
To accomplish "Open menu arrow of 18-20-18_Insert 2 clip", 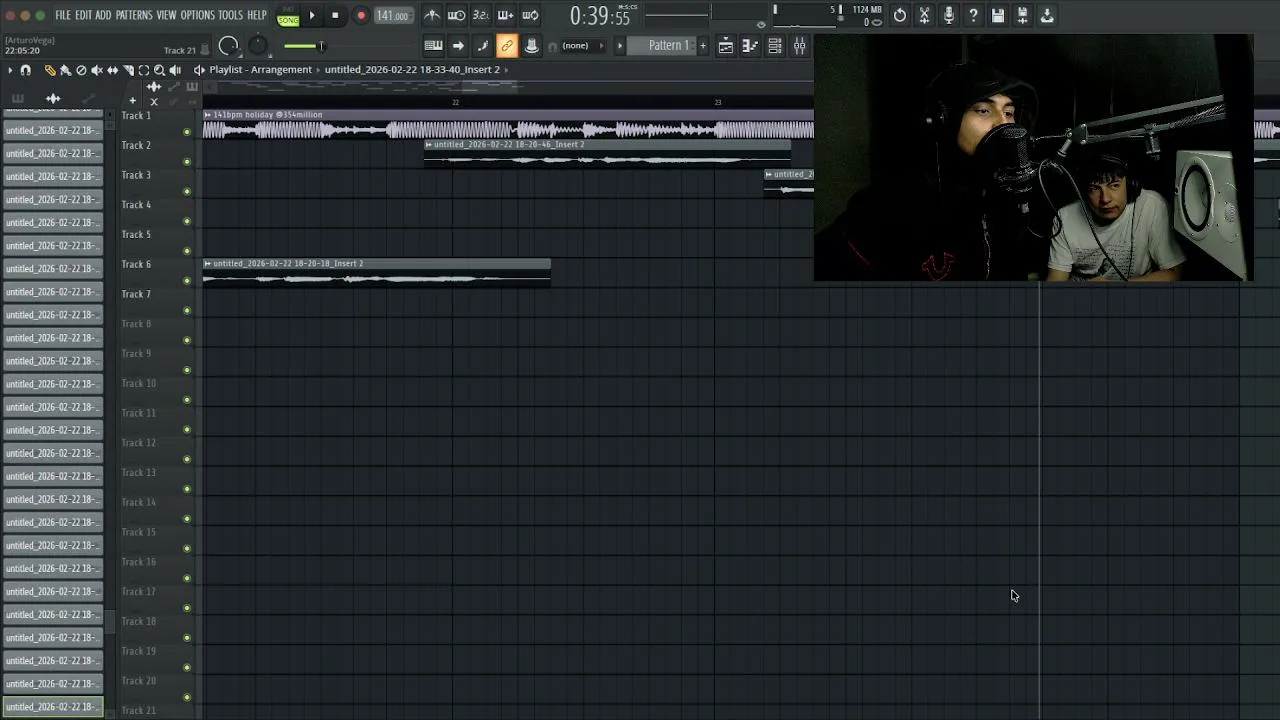I will point(208,264).
